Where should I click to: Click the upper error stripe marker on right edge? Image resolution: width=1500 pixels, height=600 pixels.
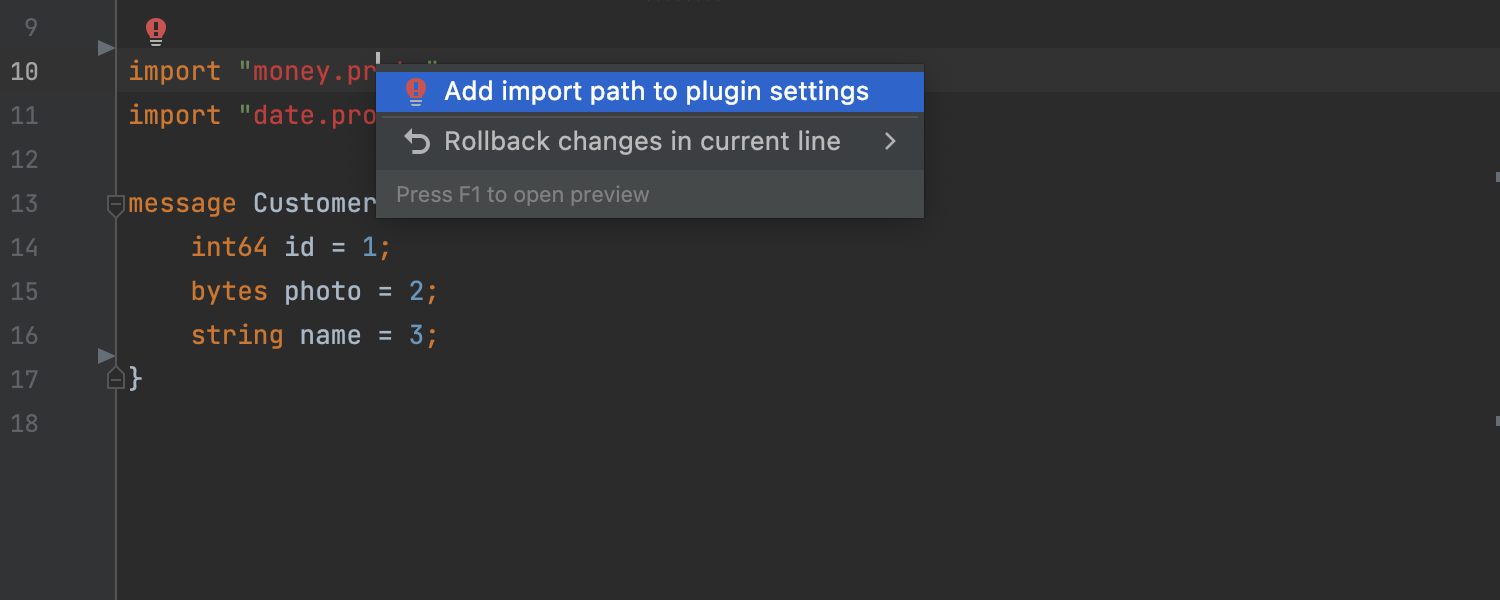pos(1497,176)
